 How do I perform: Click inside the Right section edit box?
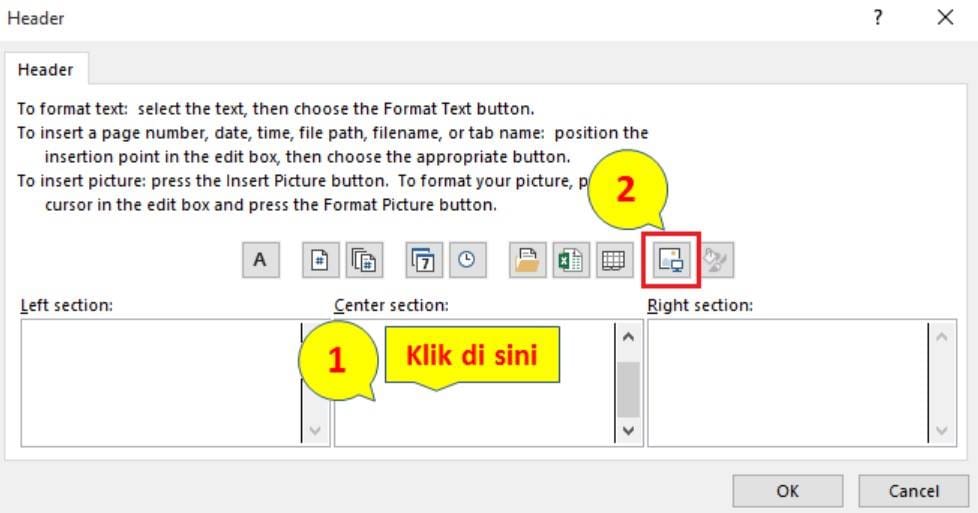[x=787, y=383]
